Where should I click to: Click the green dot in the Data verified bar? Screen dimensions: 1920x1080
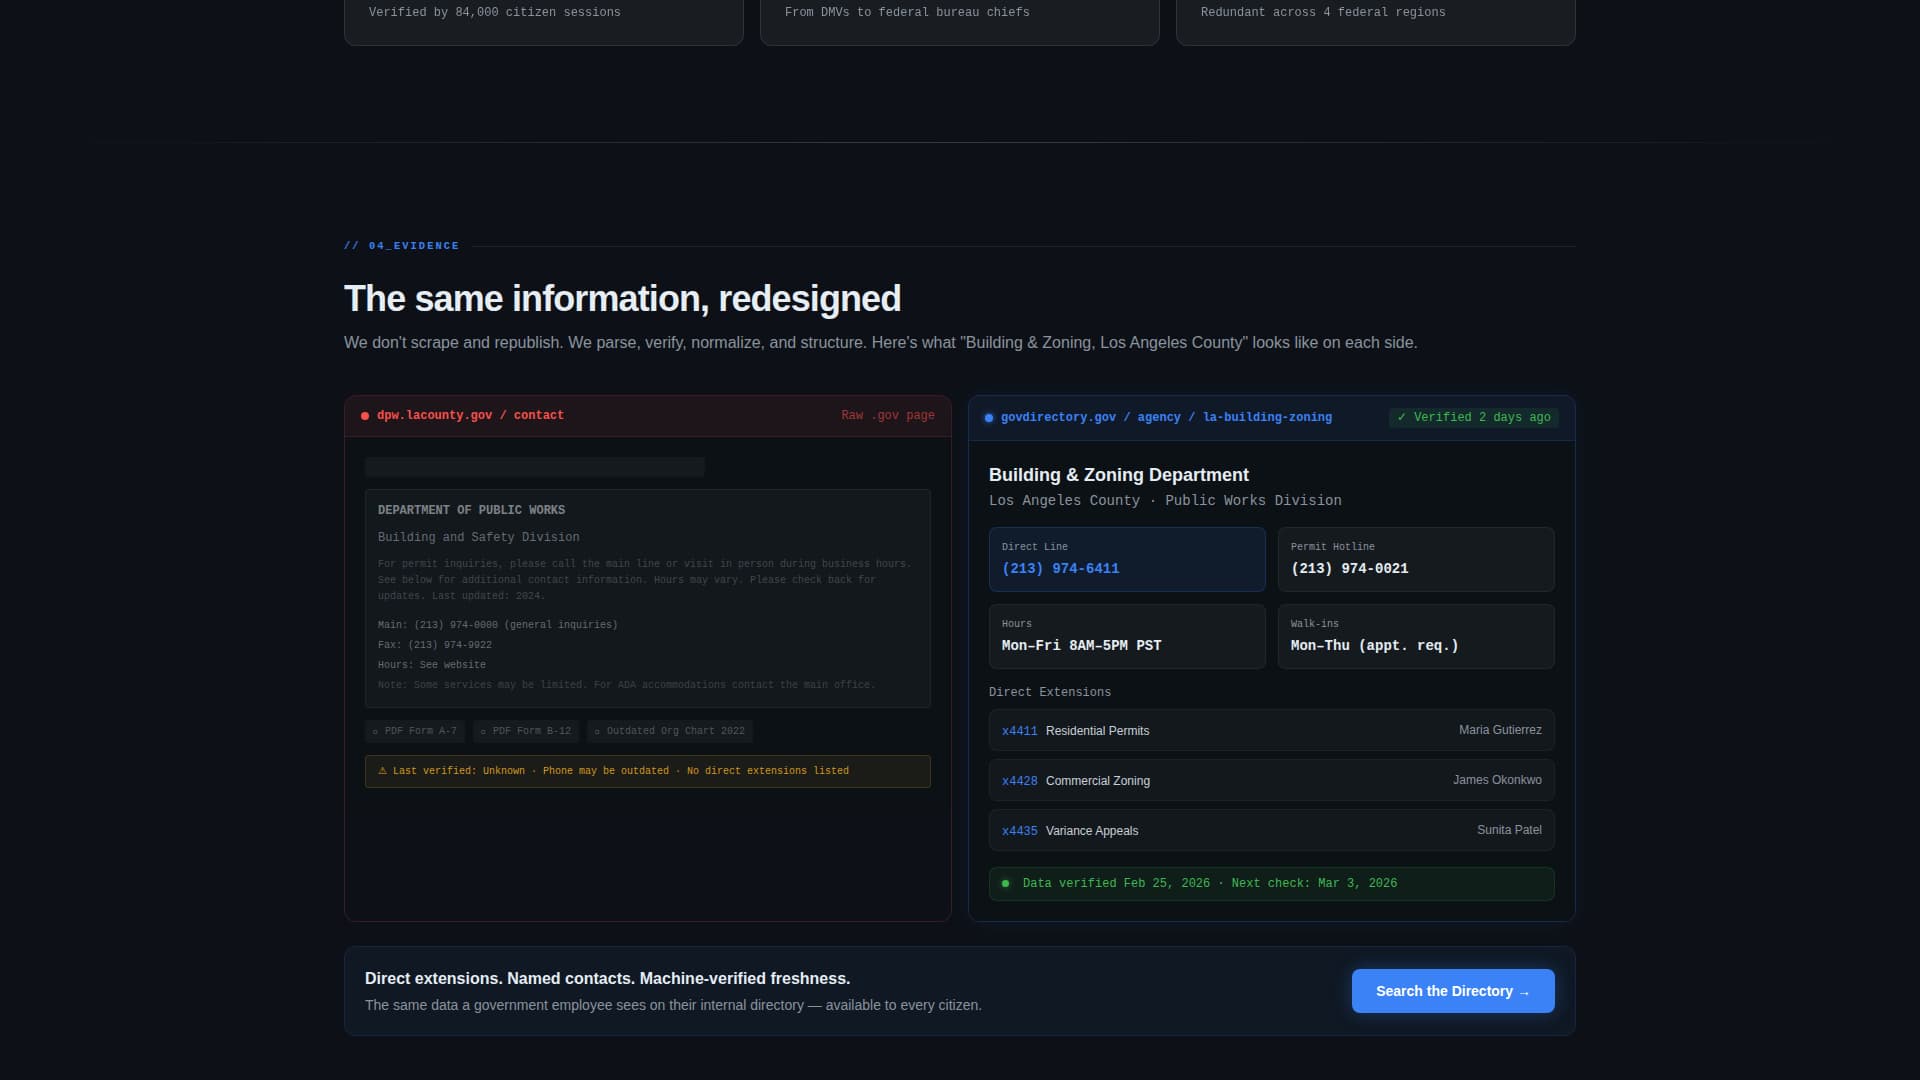coord(1006,883)
